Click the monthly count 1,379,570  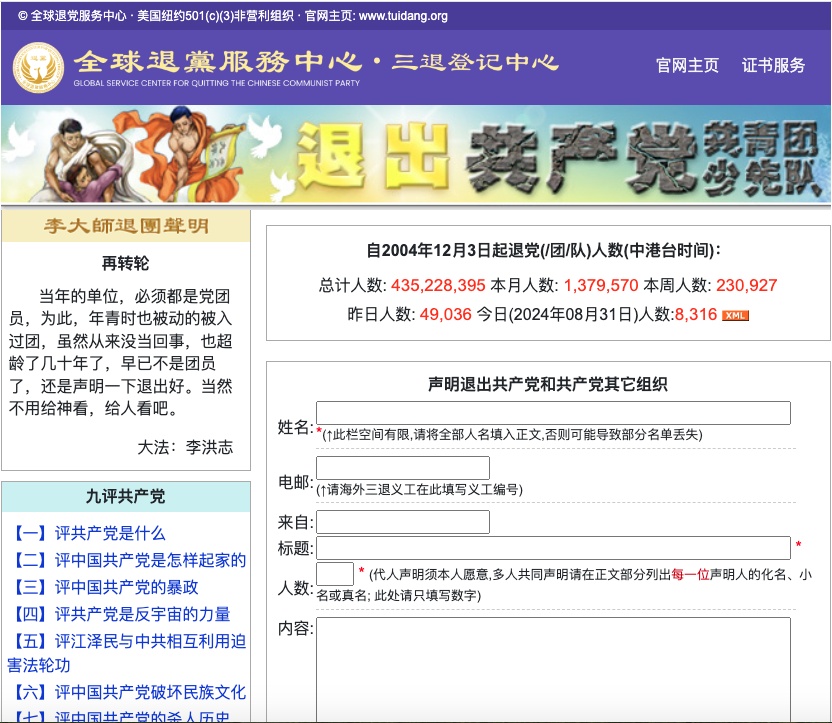601,285
